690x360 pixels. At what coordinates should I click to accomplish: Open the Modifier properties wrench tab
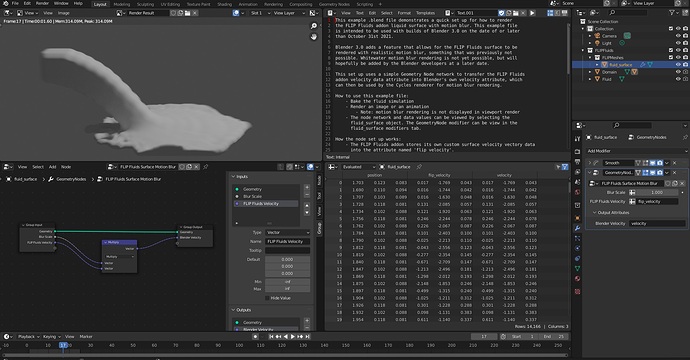[x=577, y=228]
